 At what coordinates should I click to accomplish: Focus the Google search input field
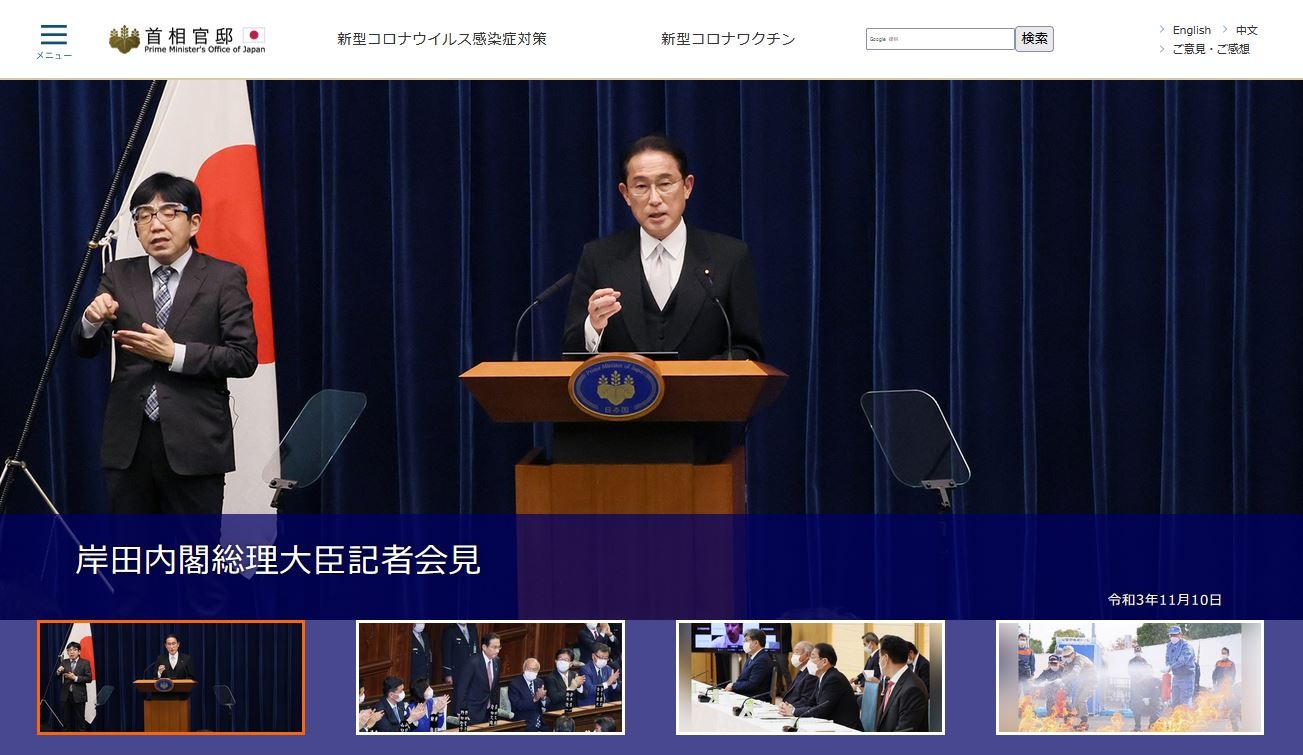tap(940, 39)
